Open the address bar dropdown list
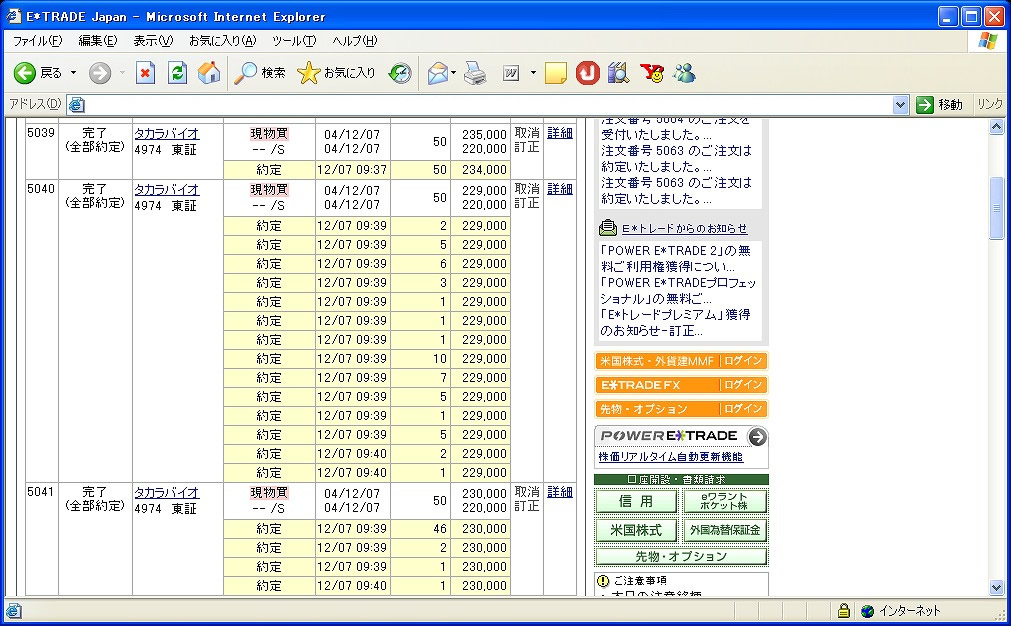 click(900, 104)
